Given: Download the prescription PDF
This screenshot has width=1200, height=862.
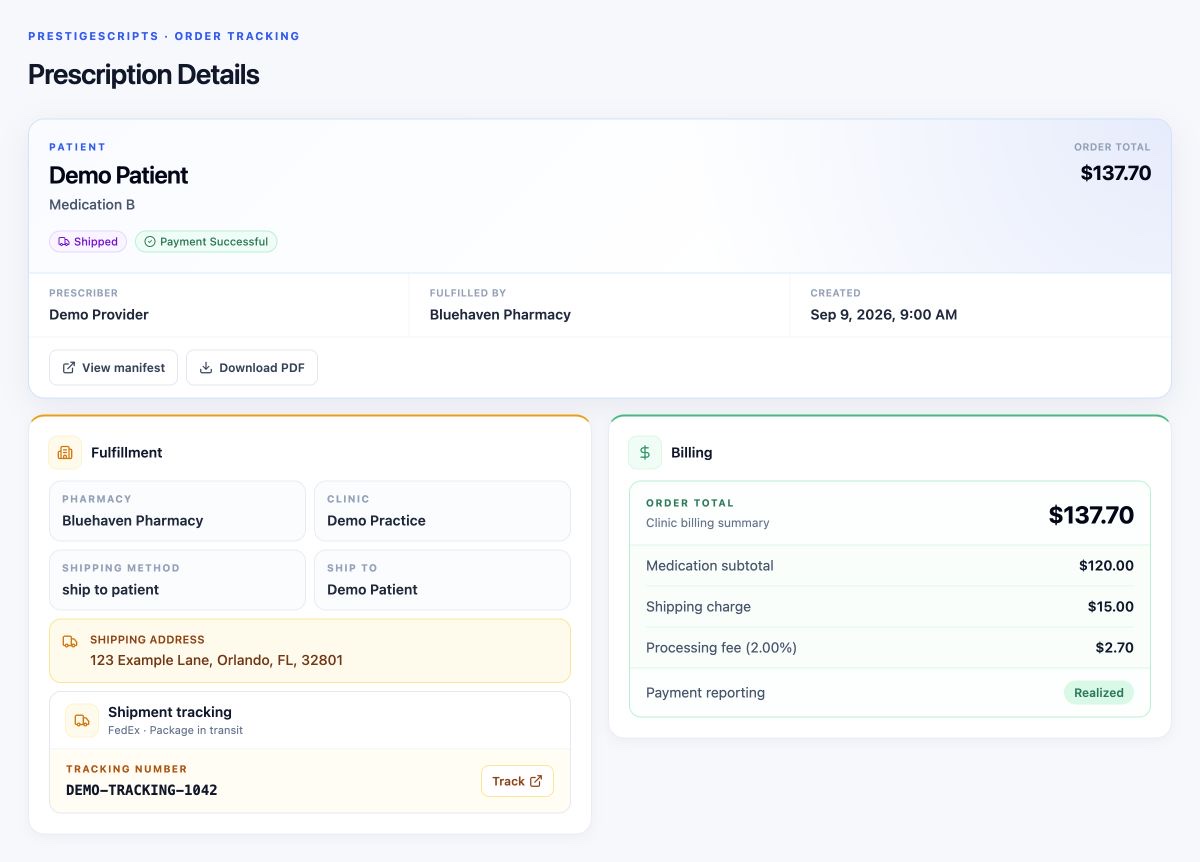Looking at the screenshot, I should 252,368.
